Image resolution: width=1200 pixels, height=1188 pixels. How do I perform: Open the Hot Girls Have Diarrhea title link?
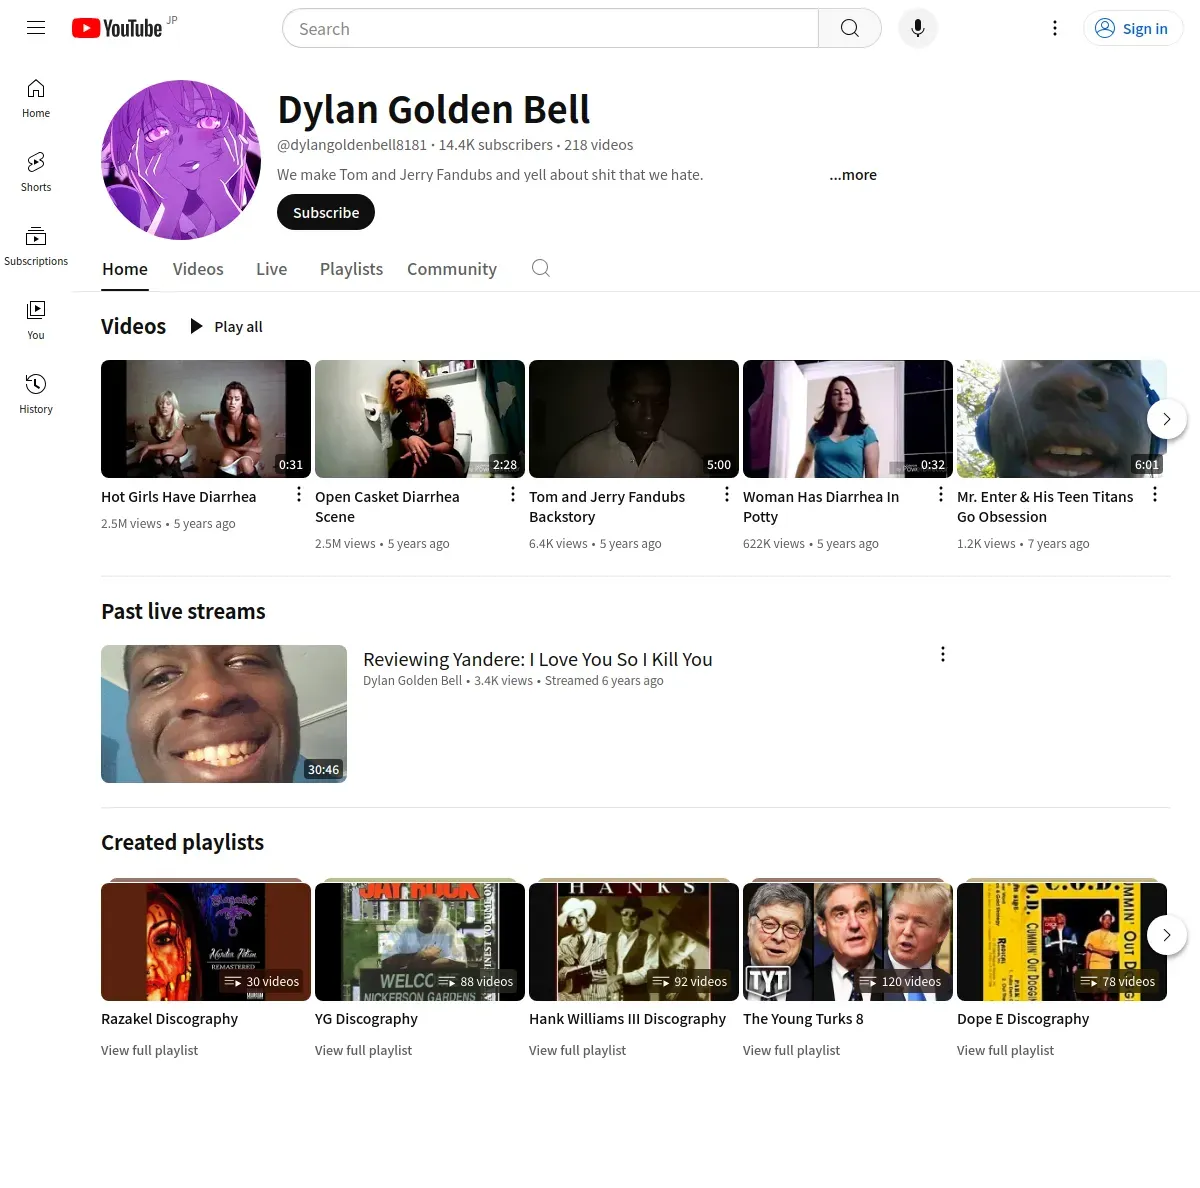(x=179, y=497)
